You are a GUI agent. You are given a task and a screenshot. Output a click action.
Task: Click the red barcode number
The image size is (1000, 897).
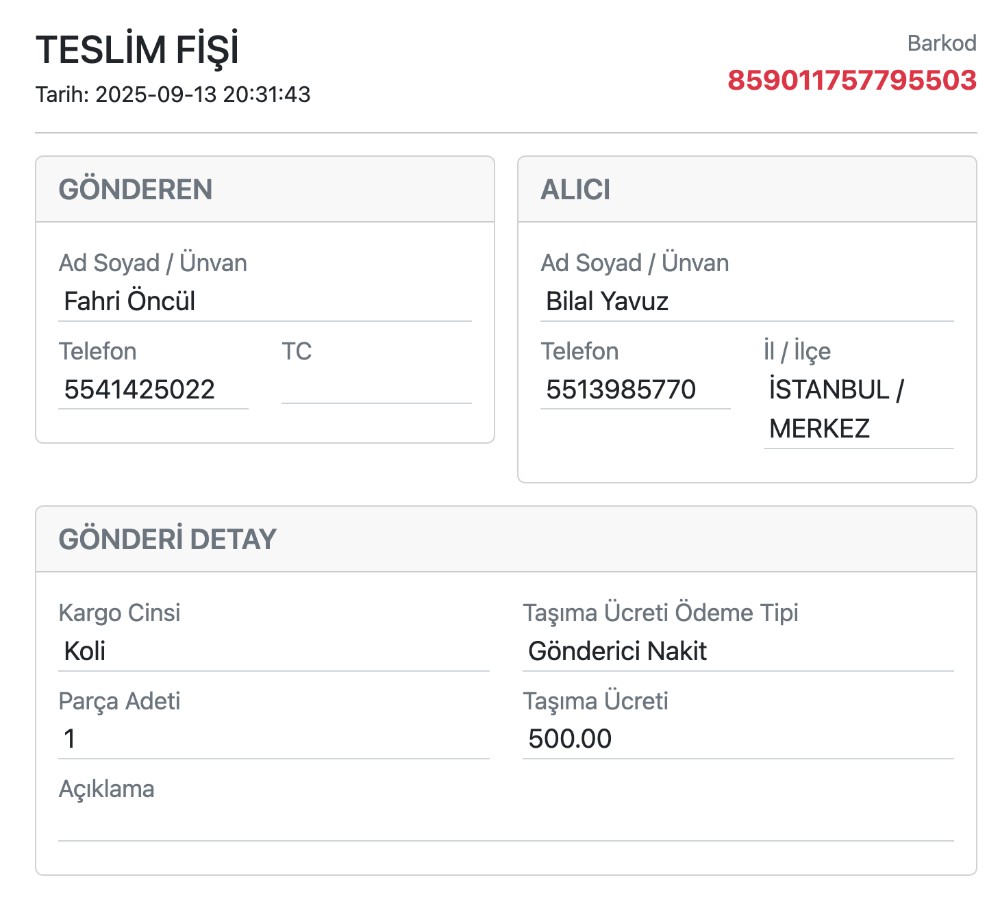[x=851, y=80]
